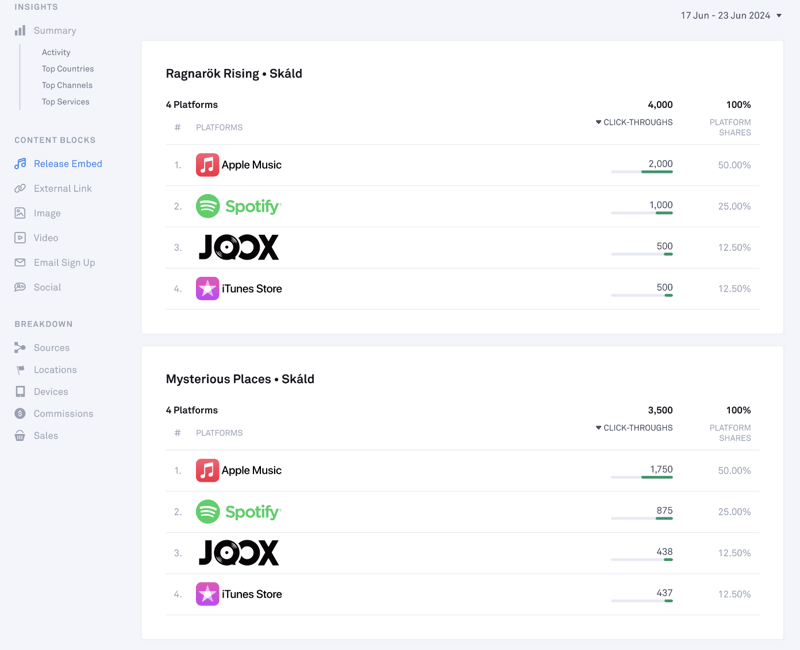Click the JOOX logo under Mysterious Places
Viewport: 800px width, 650px height.
[239, 553]
